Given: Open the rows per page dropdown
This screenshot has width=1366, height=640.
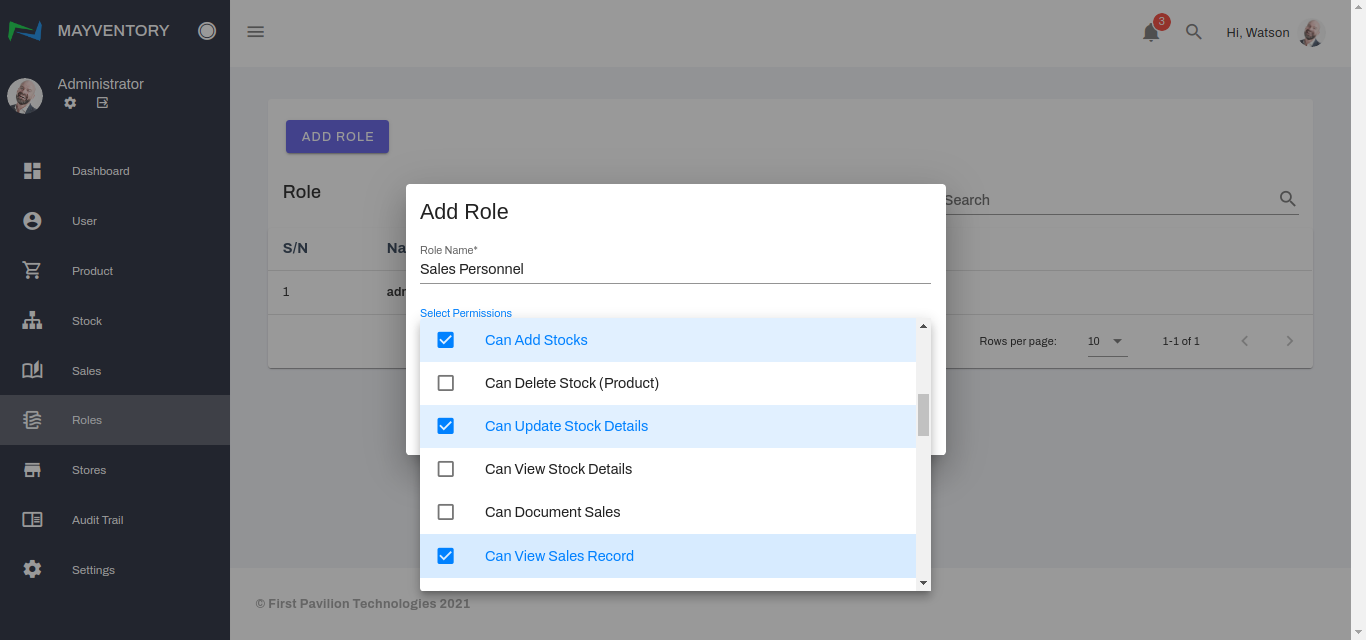Looking at the screenshot, I should point(1107,341).
